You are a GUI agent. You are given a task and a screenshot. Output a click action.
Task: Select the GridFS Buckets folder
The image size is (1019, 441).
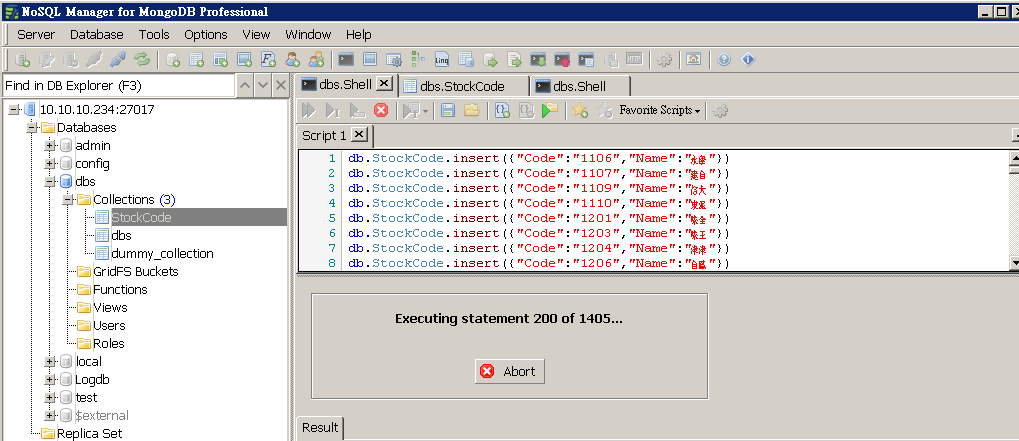(x=135, y=271)
